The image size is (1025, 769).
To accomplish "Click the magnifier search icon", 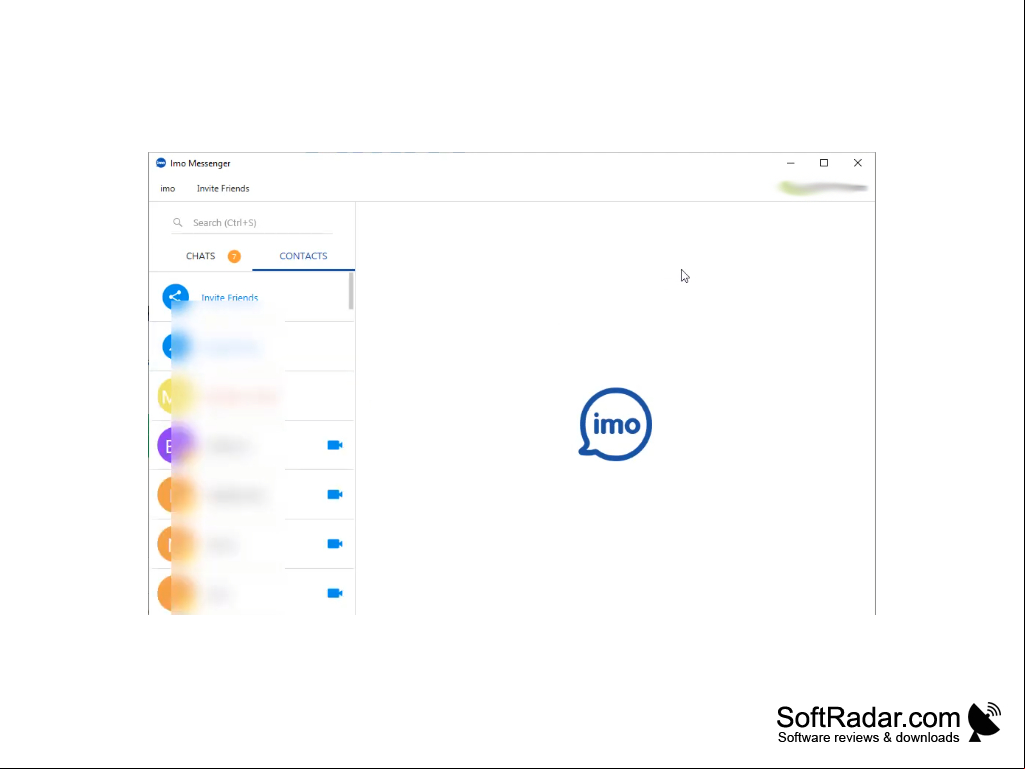I will click(178, 222).
